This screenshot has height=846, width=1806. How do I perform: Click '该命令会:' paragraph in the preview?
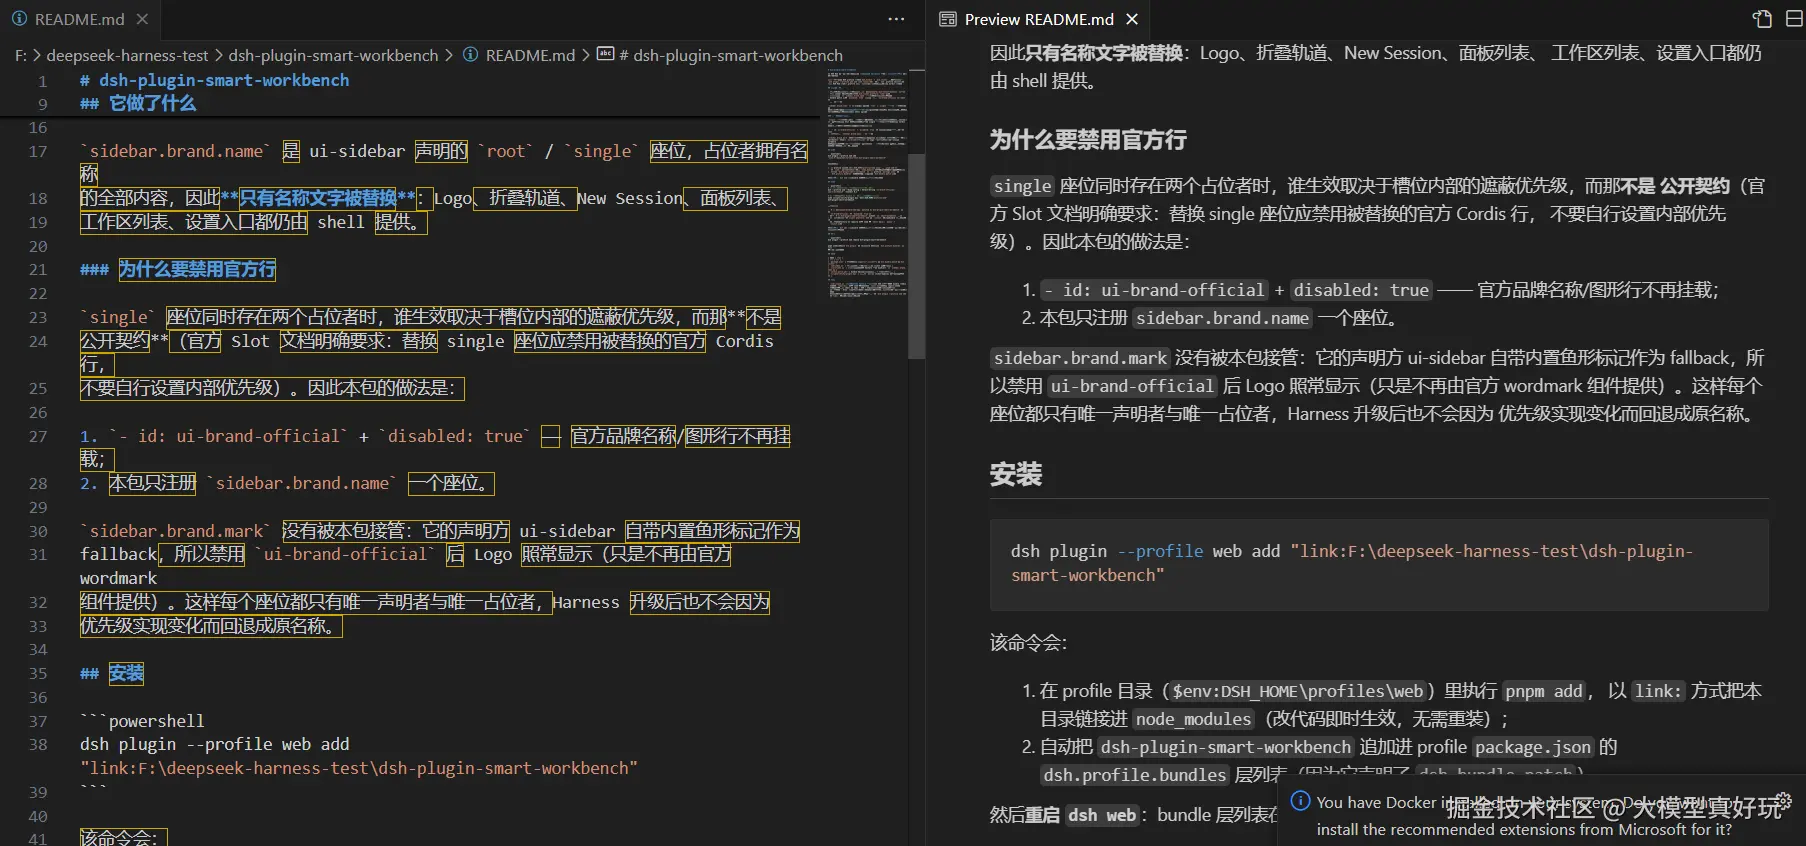coord(1028,643)
